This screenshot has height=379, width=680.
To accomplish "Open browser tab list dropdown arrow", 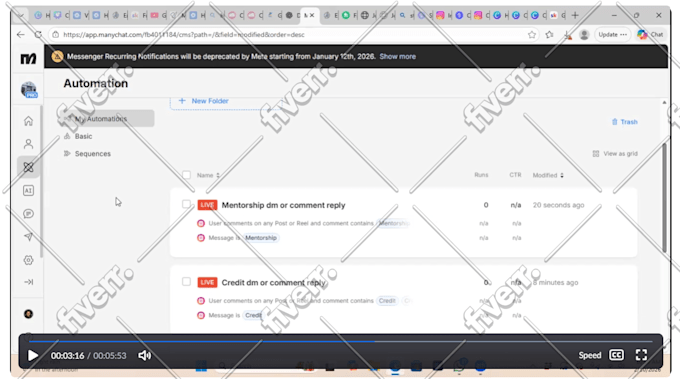I will [x=21, y=16].
